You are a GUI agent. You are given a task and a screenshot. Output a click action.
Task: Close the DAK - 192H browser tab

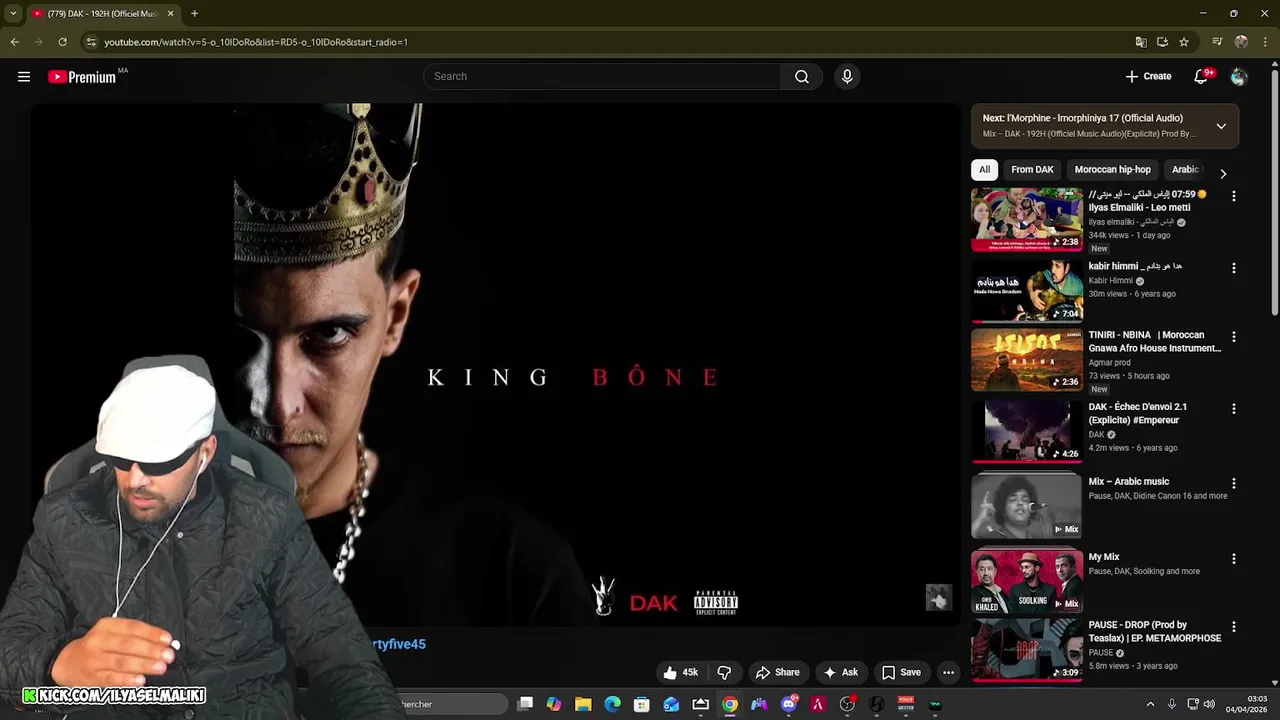pyautogui.click(x=170, y=13)
